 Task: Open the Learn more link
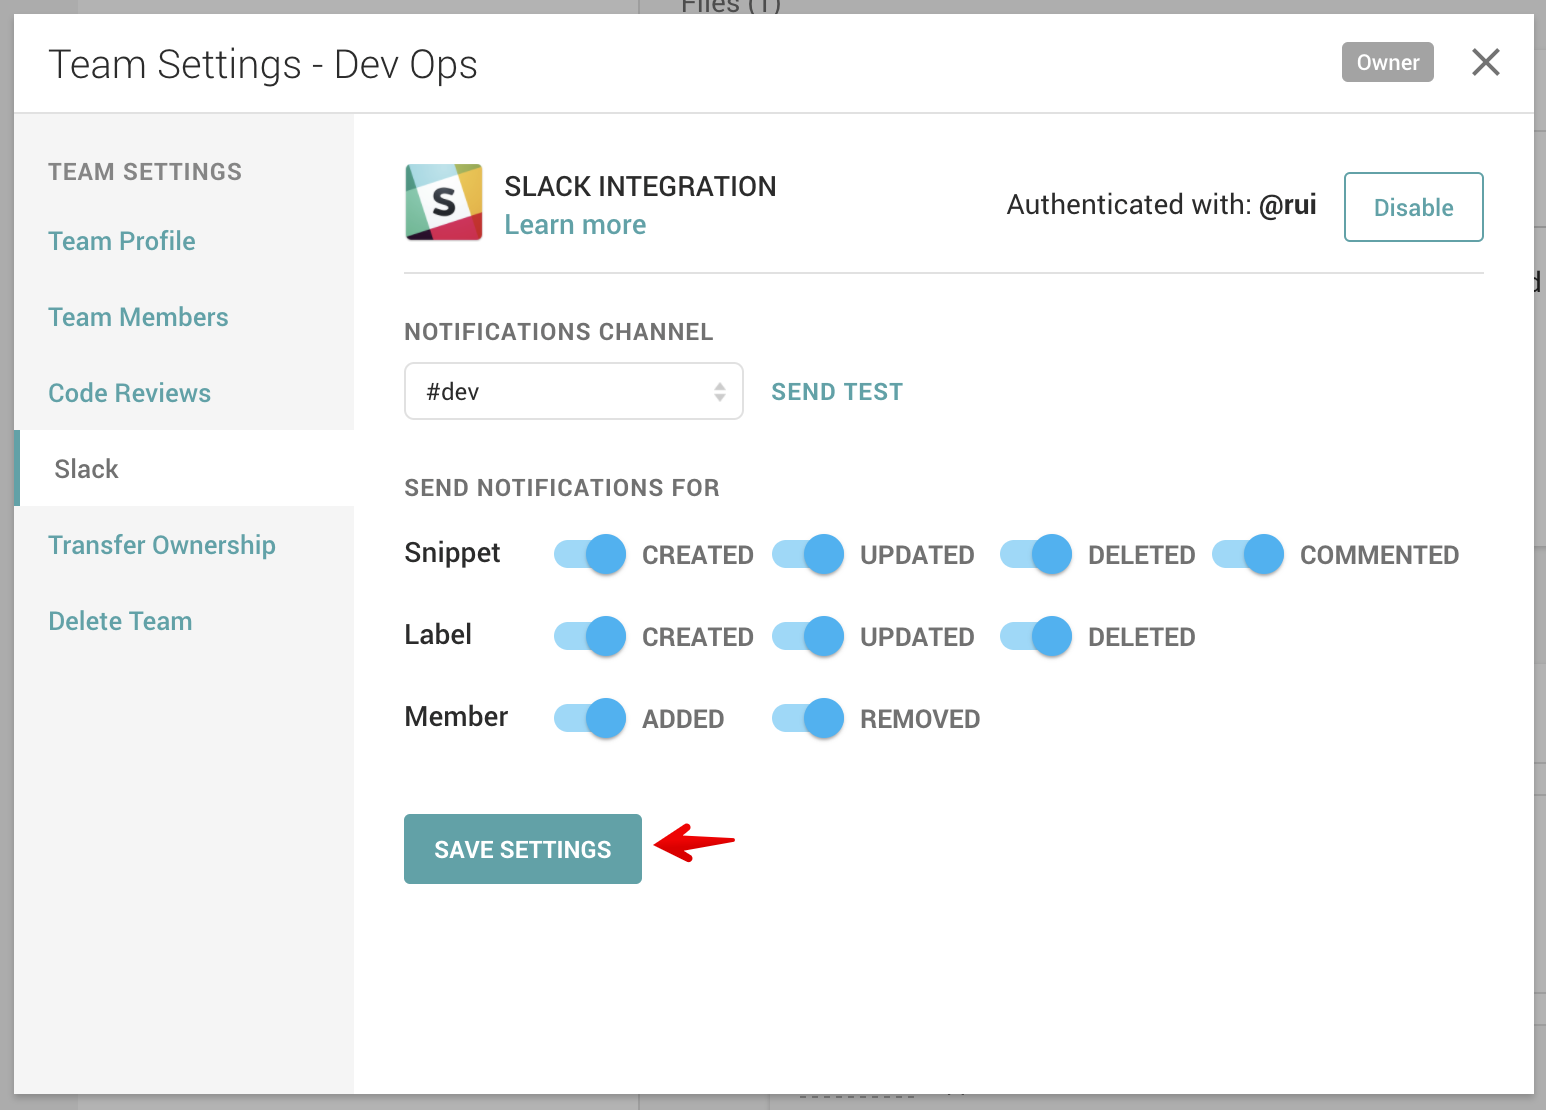[575, 225]
